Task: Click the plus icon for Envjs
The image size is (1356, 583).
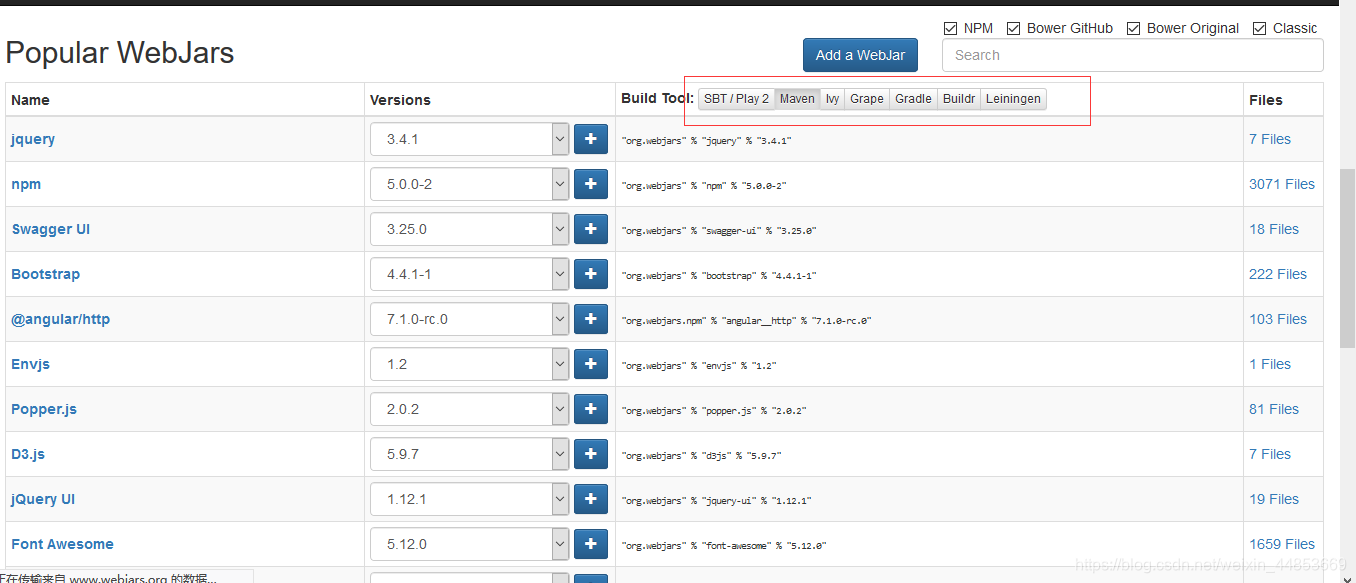Action: (x=590, y=364)
